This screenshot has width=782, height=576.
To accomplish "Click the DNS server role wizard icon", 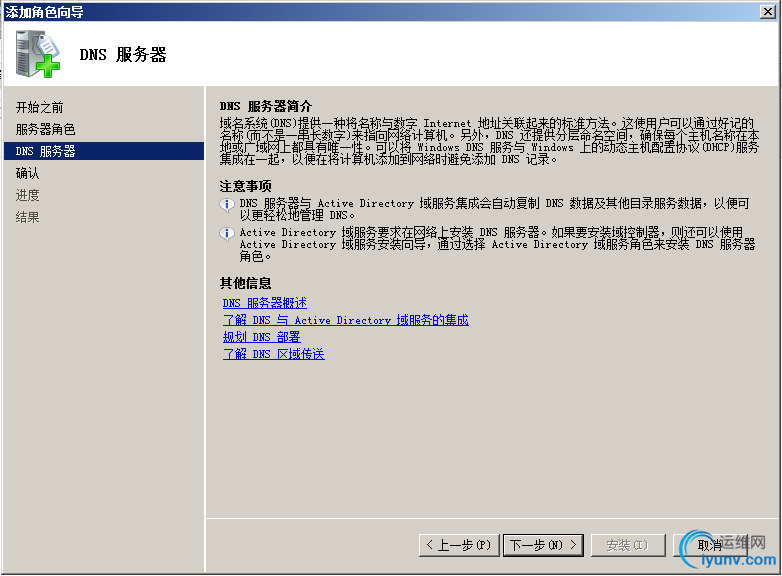I will click(37, 54).
